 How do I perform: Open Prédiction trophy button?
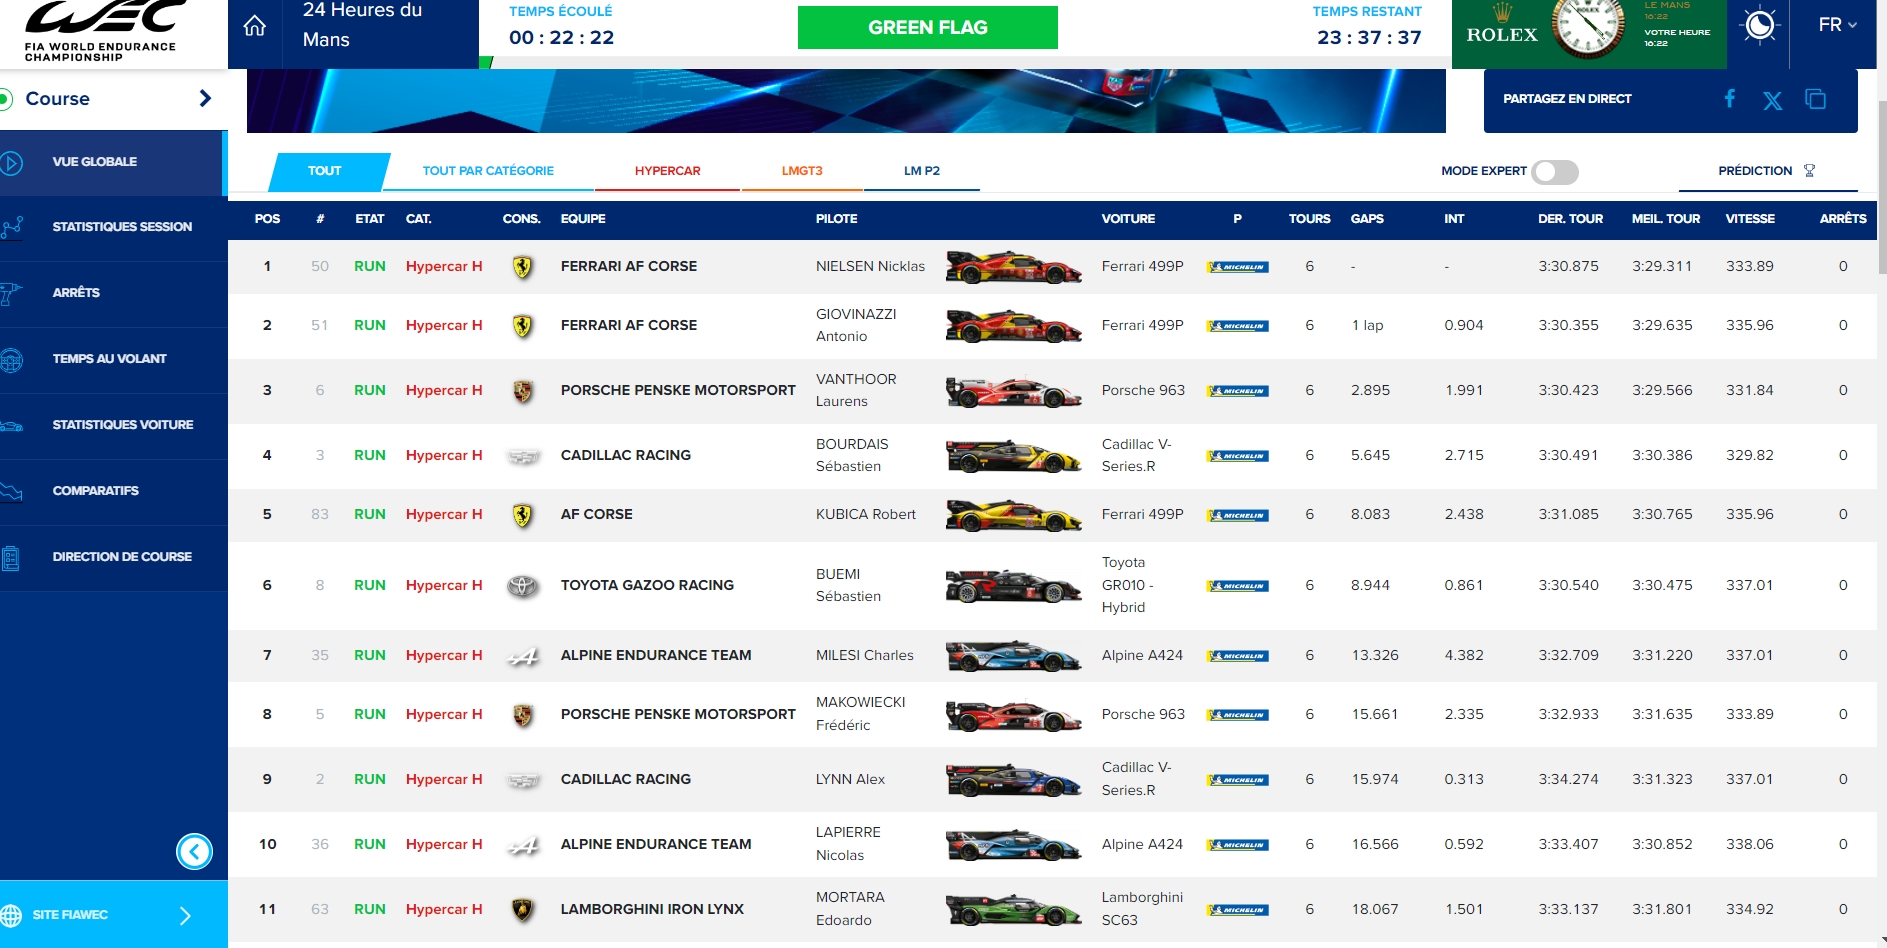[x=1767, y=171]
